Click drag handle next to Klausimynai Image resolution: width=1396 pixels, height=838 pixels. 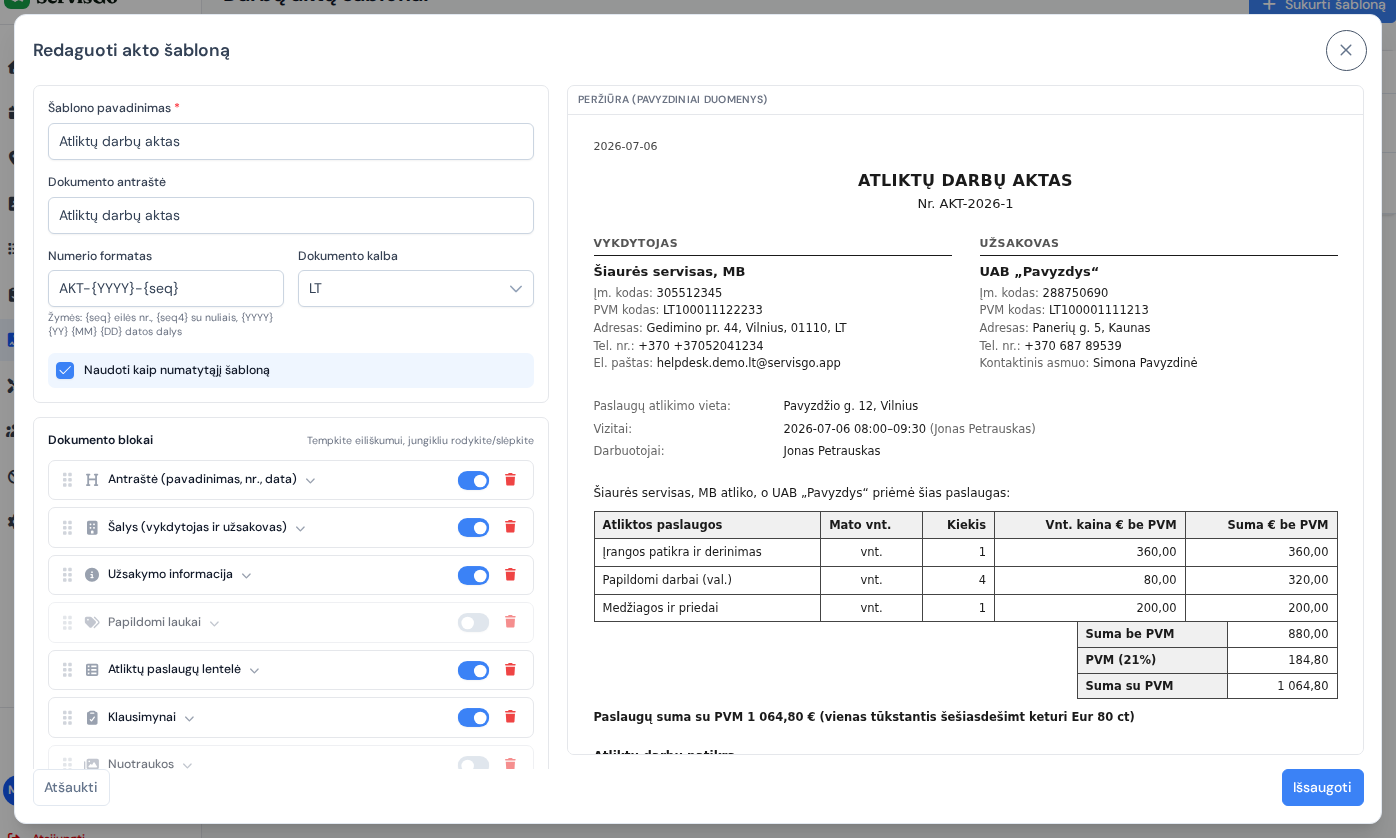pos(68,717)
